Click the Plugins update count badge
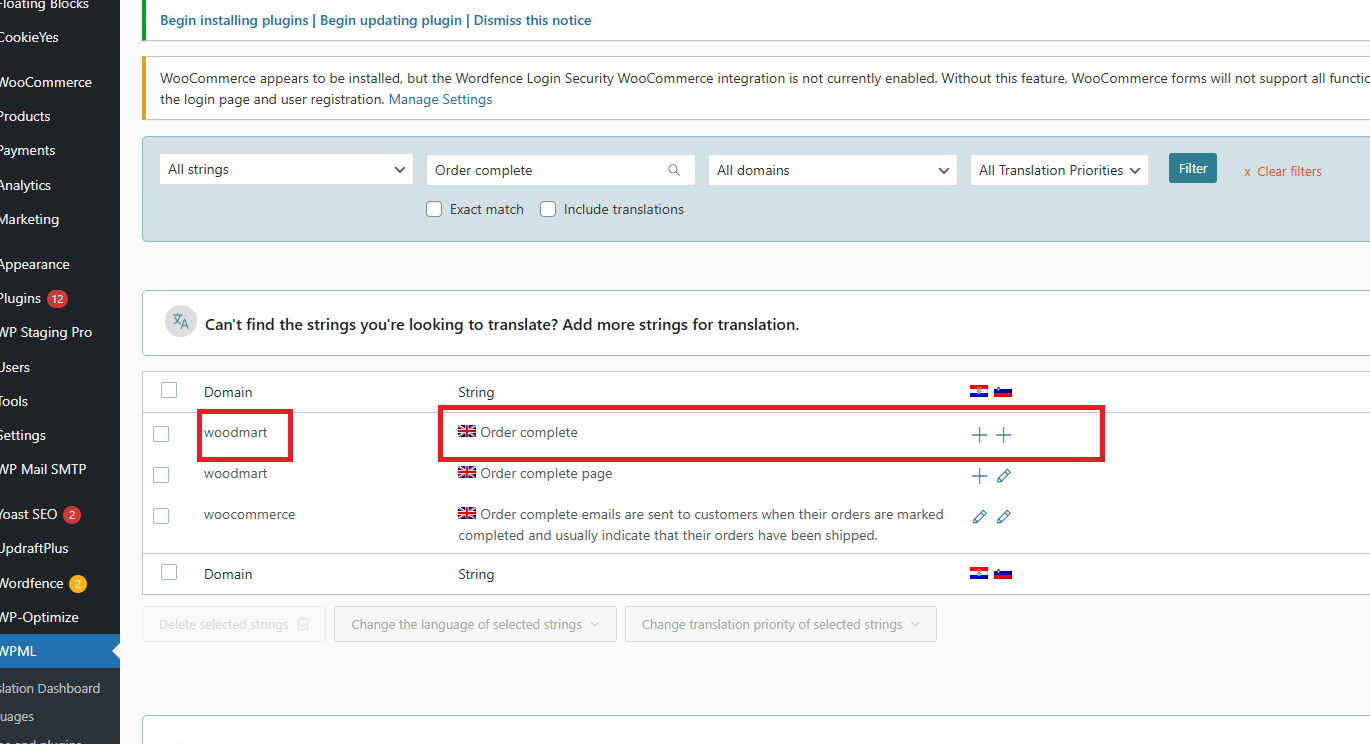The image size is (1370, 744). pos(57,299)
